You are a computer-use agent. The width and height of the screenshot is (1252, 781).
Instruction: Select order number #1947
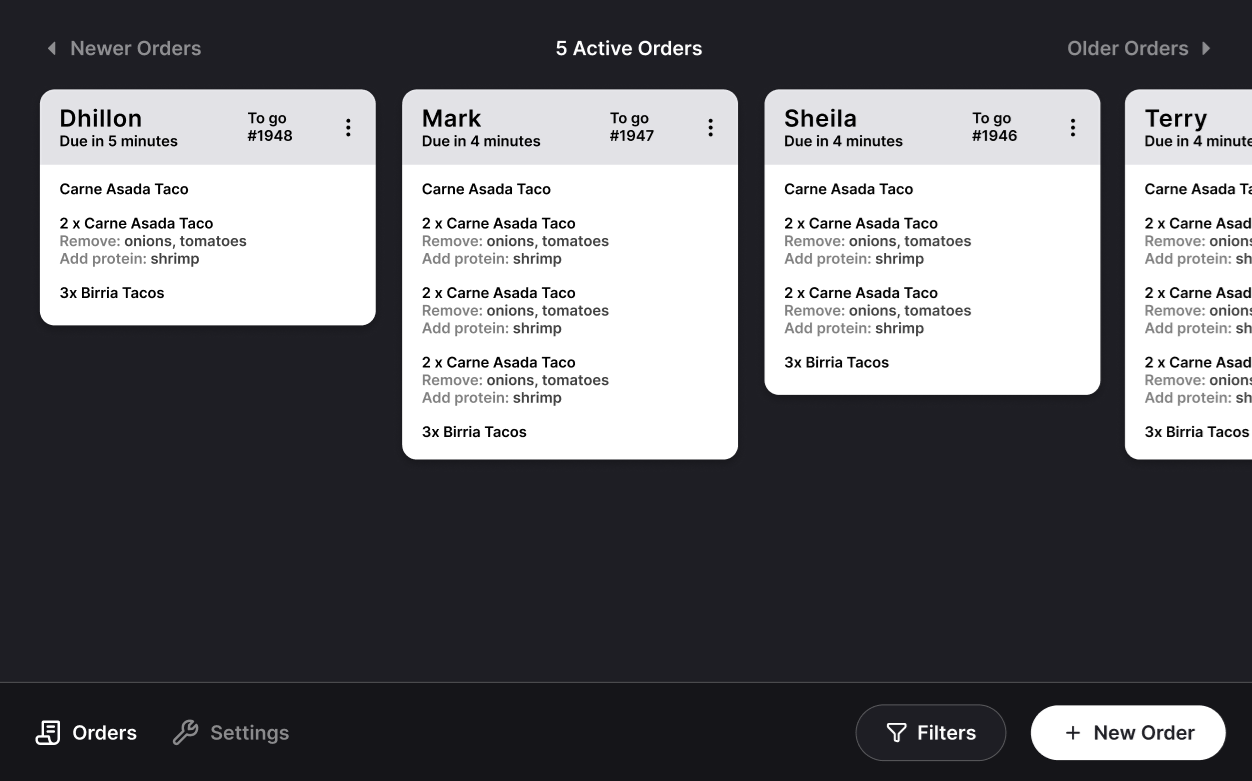pos(632,136)
